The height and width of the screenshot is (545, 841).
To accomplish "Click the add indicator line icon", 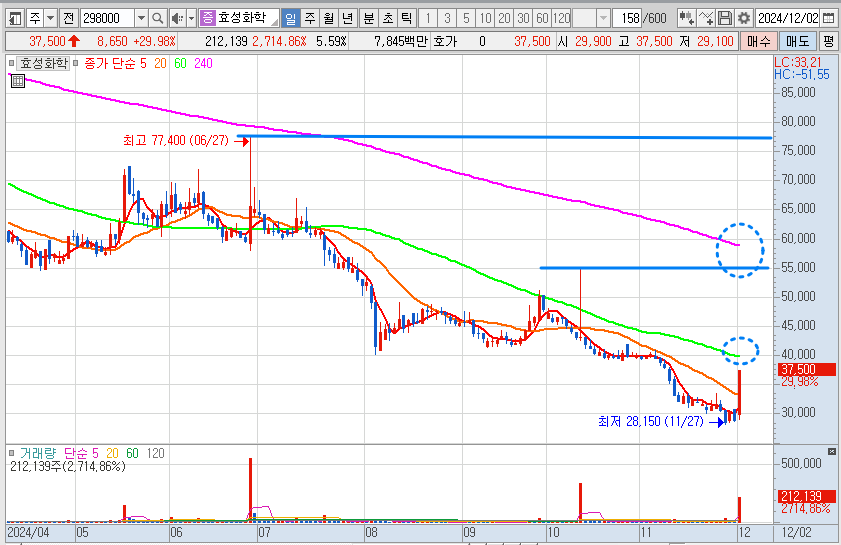I will tap(706, 19).
